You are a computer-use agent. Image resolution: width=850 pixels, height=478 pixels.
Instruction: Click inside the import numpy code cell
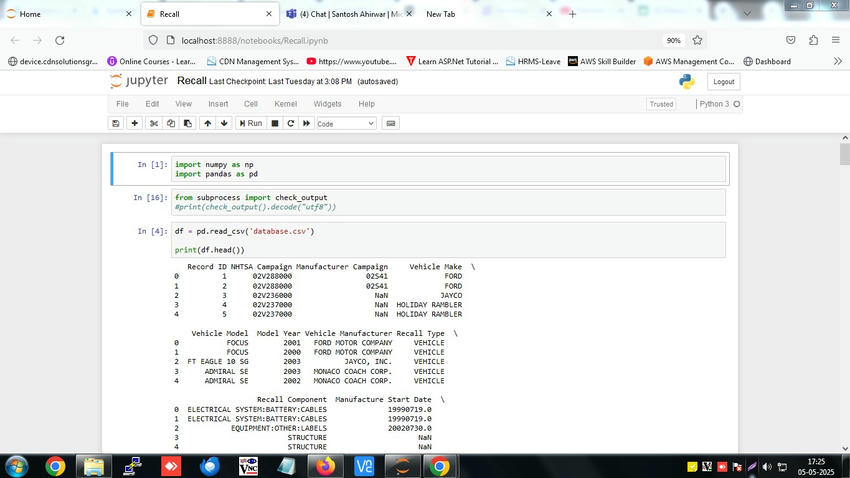click(448, 169)
